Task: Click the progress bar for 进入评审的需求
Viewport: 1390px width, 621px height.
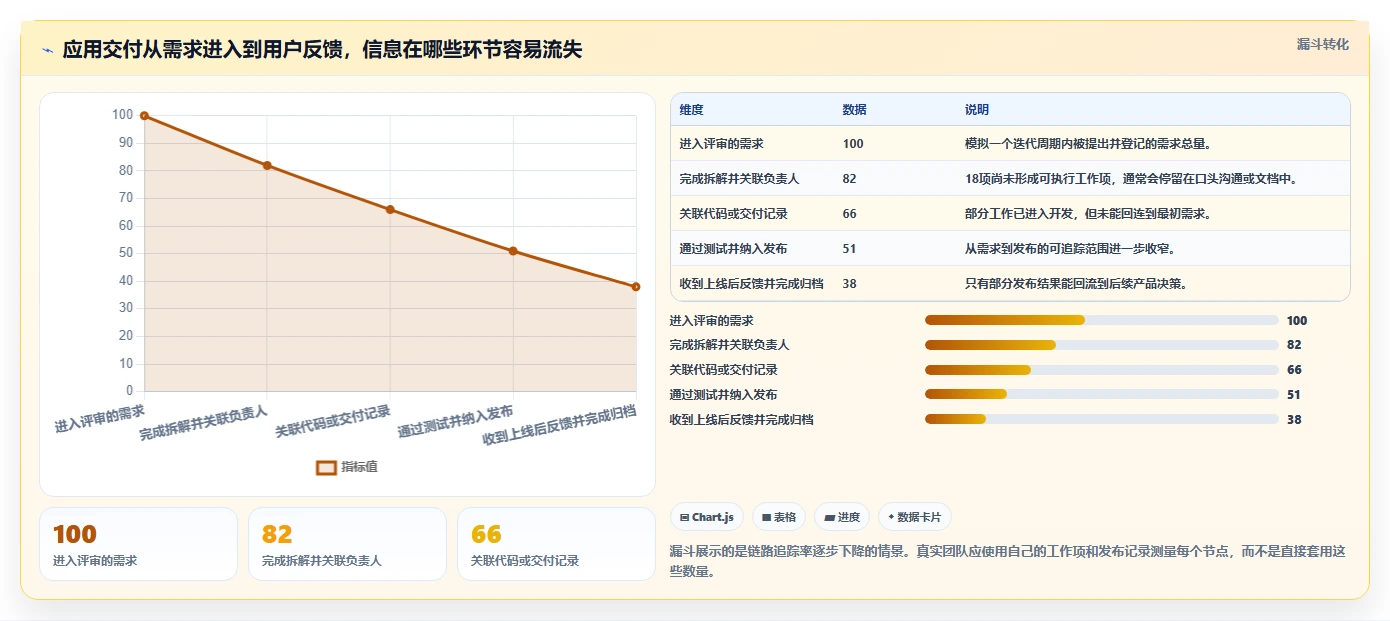Action: tap(1102, 320)
